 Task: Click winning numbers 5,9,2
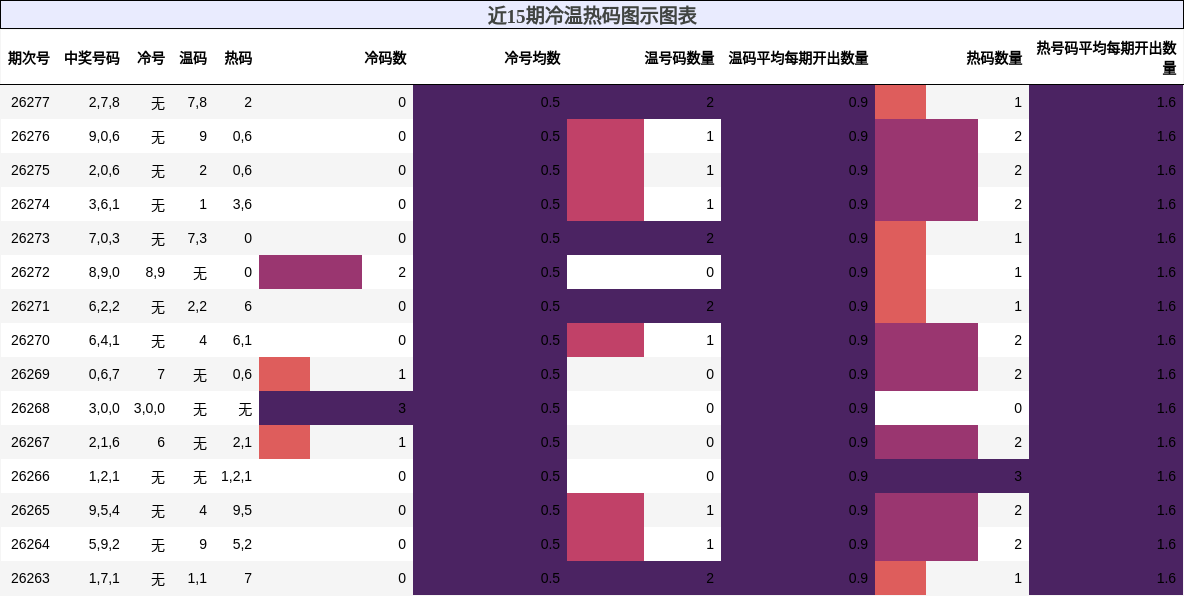pyautogui.click(x=104, y=544)
